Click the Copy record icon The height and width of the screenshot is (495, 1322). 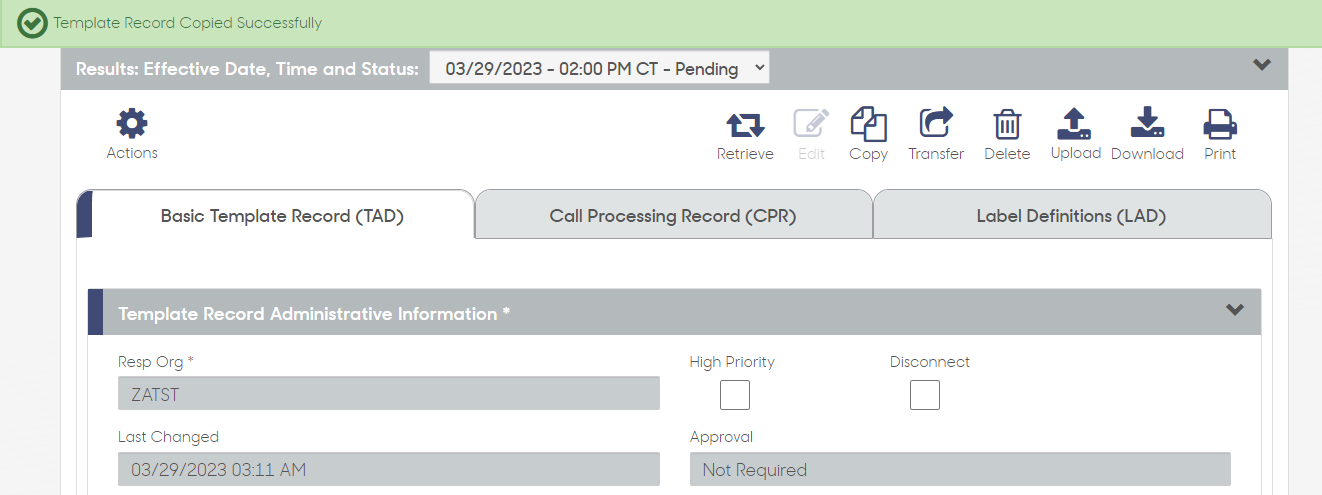pos(868,124)
